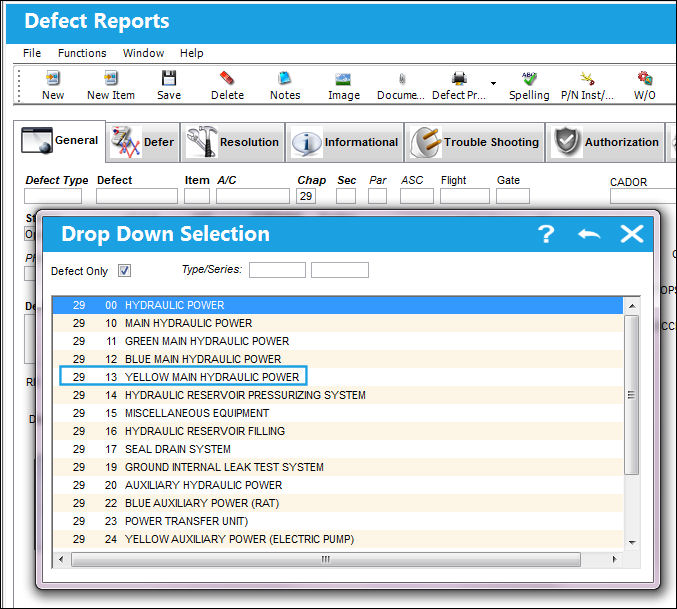Click the horizontal scroll left arrow
Viewport: 677px width, 609px height.
coord(61,559)
